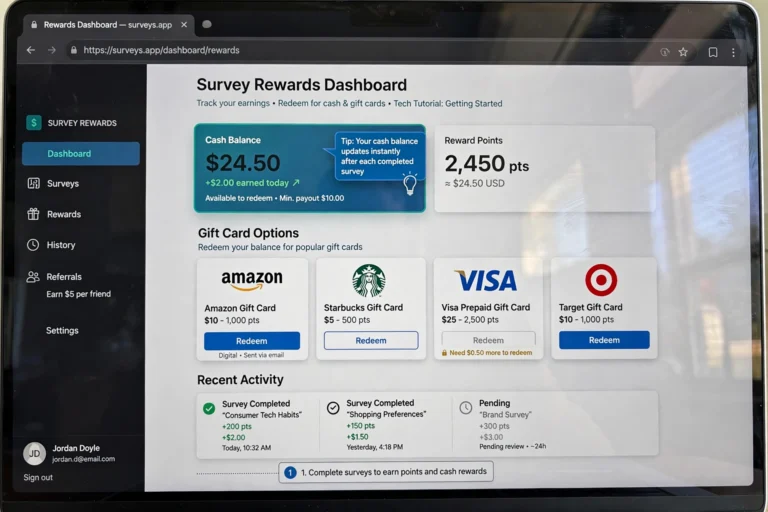Bookmark this page with the star icon
Image resolution: width=768 pixels, height=512 pixels.
click(x=683, y=52)
